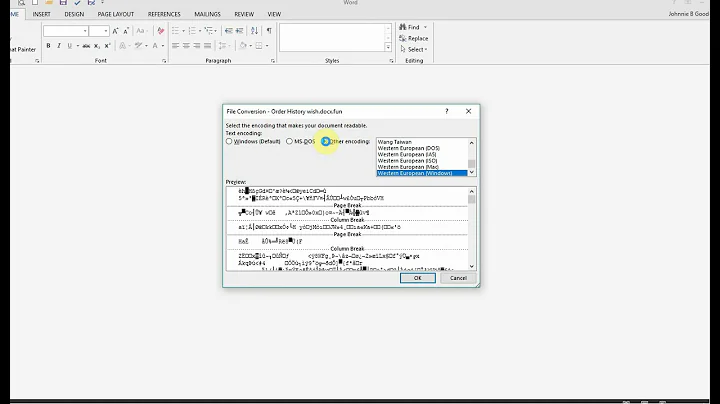
Task: Open the DESIGN ribbon tab
Action: [x=74, y=14]
